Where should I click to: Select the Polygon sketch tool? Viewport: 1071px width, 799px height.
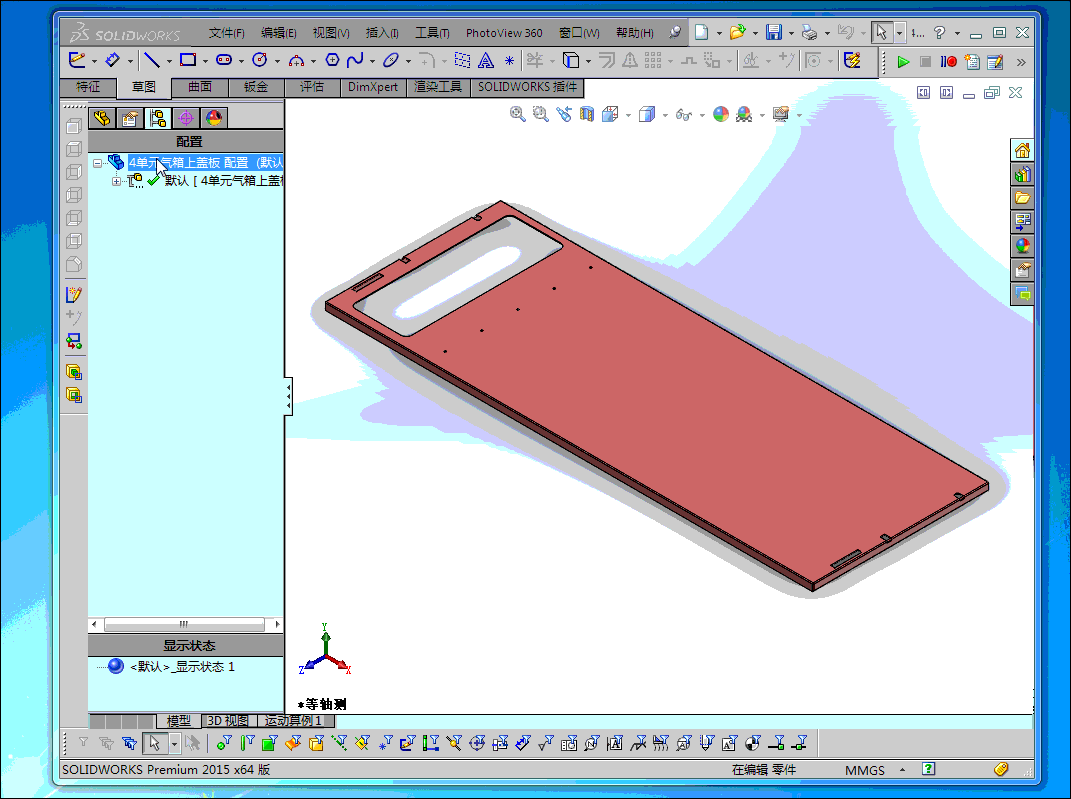(332, 61)
